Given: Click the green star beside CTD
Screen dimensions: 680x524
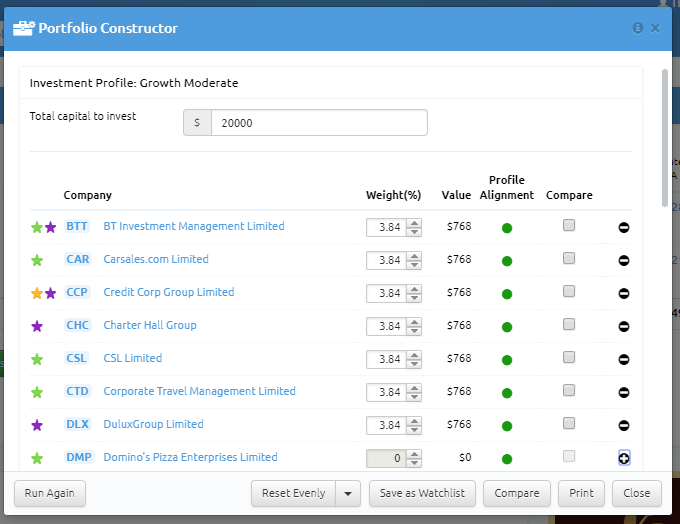Looking at the screenshot, I should click(x=37, y=392).
